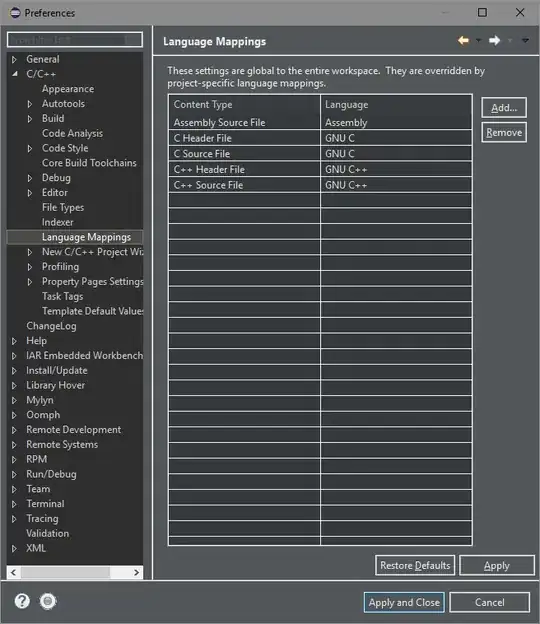
Task: Open Core Build Toolchains page
Action: coord(89,163)
